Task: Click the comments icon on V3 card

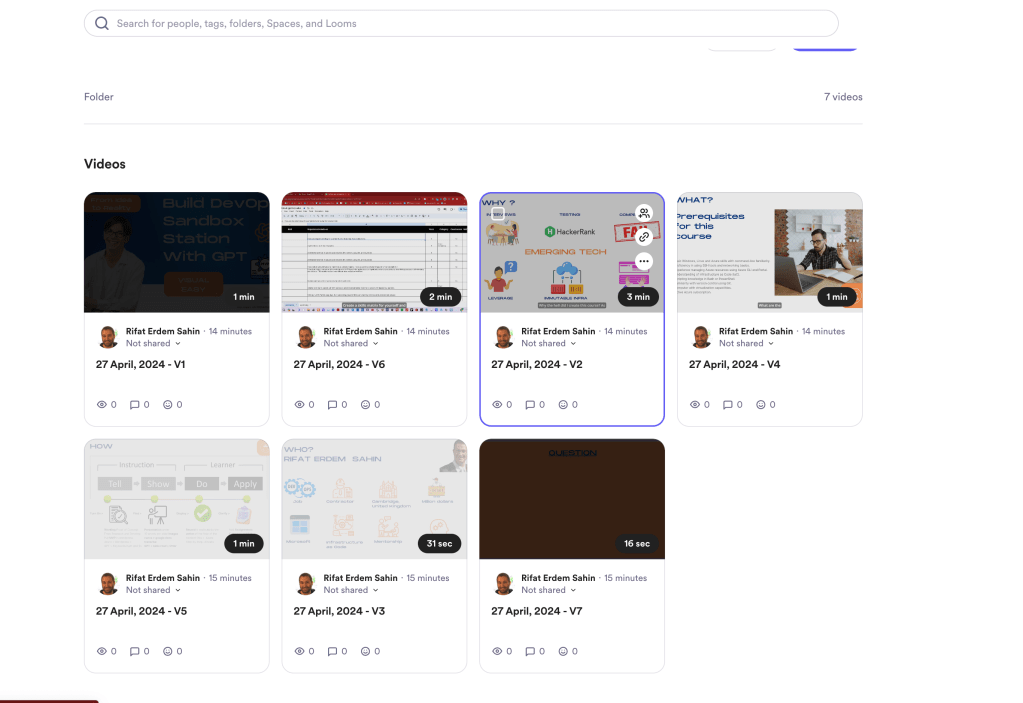Action: (x=332, y=651)
